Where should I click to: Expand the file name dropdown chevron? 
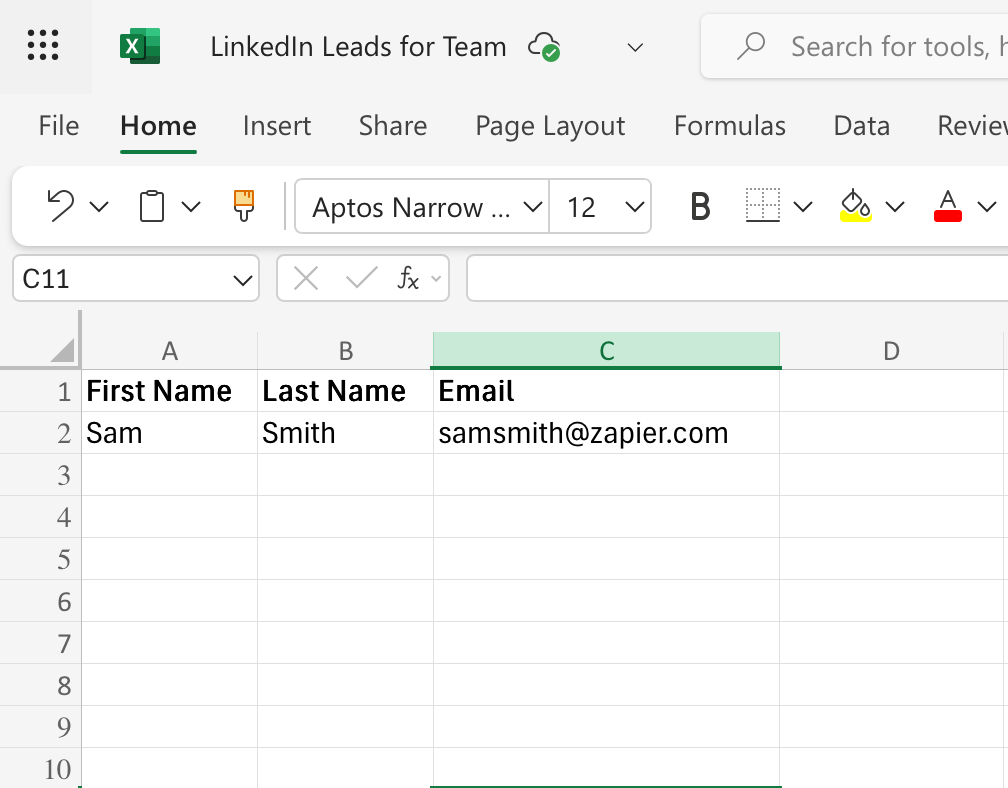click(x=635, y=48)
